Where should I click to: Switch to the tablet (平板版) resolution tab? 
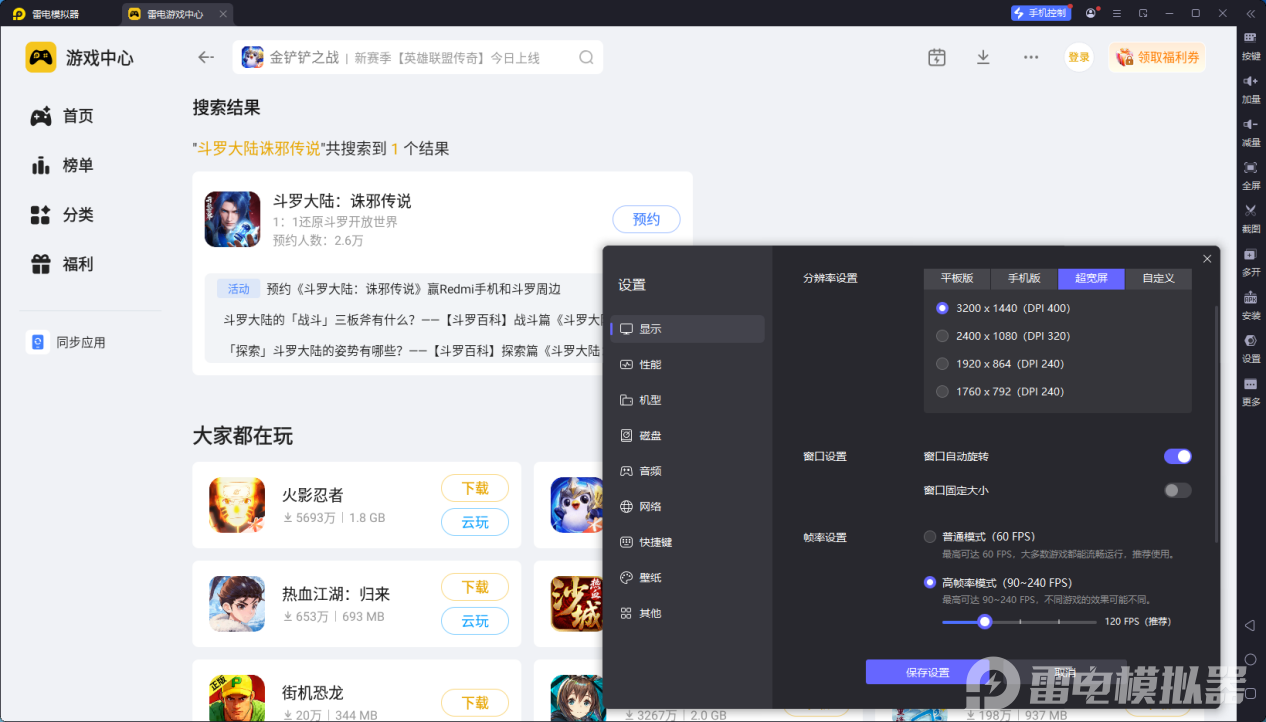[x=956, y=278]
